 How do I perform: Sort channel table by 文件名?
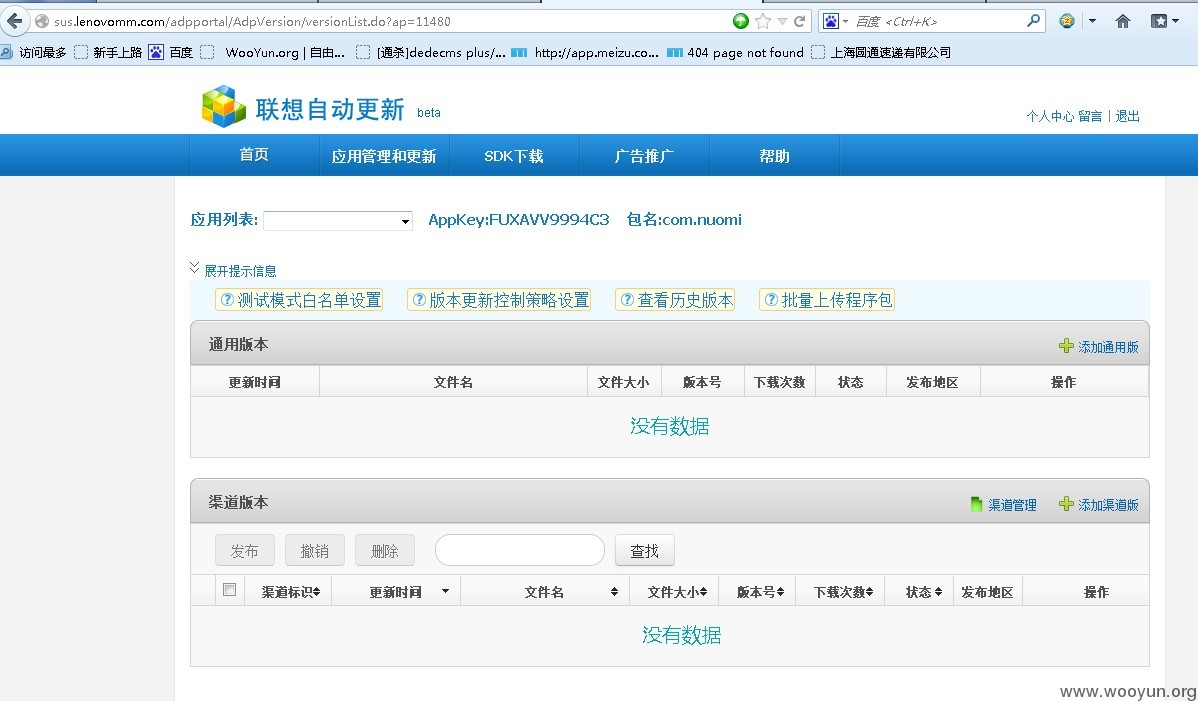[x=571, y=592]
